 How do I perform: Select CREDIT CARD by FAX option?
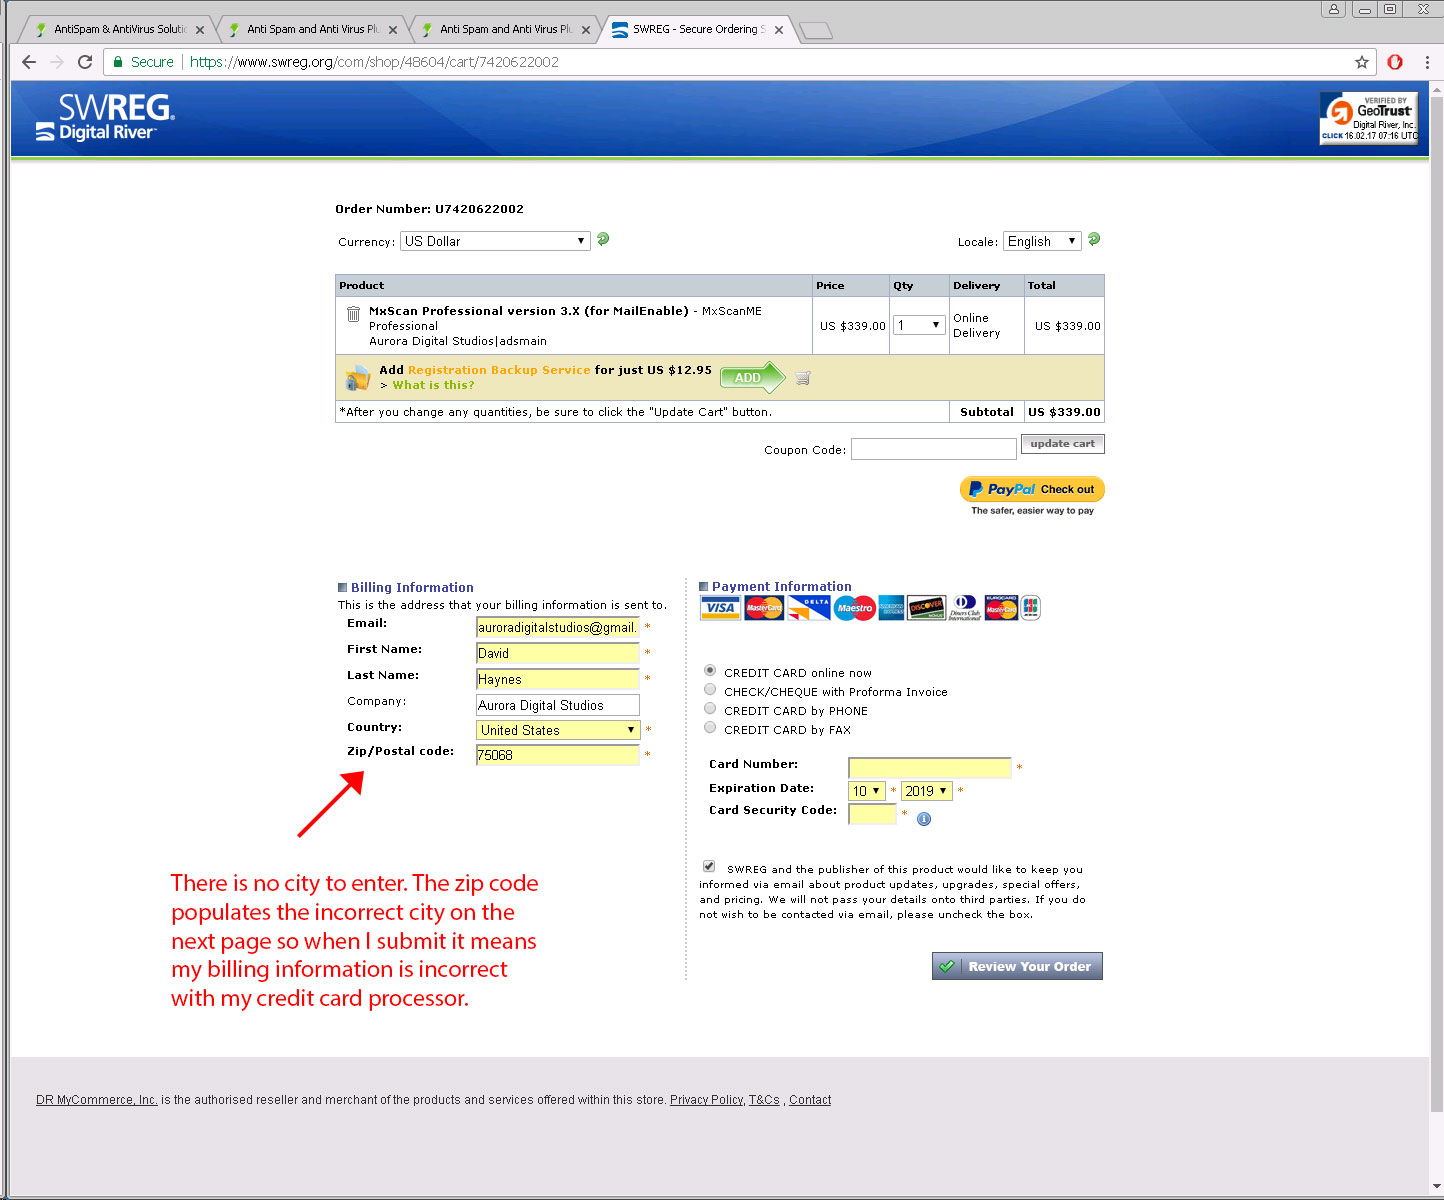coord(710,727)
